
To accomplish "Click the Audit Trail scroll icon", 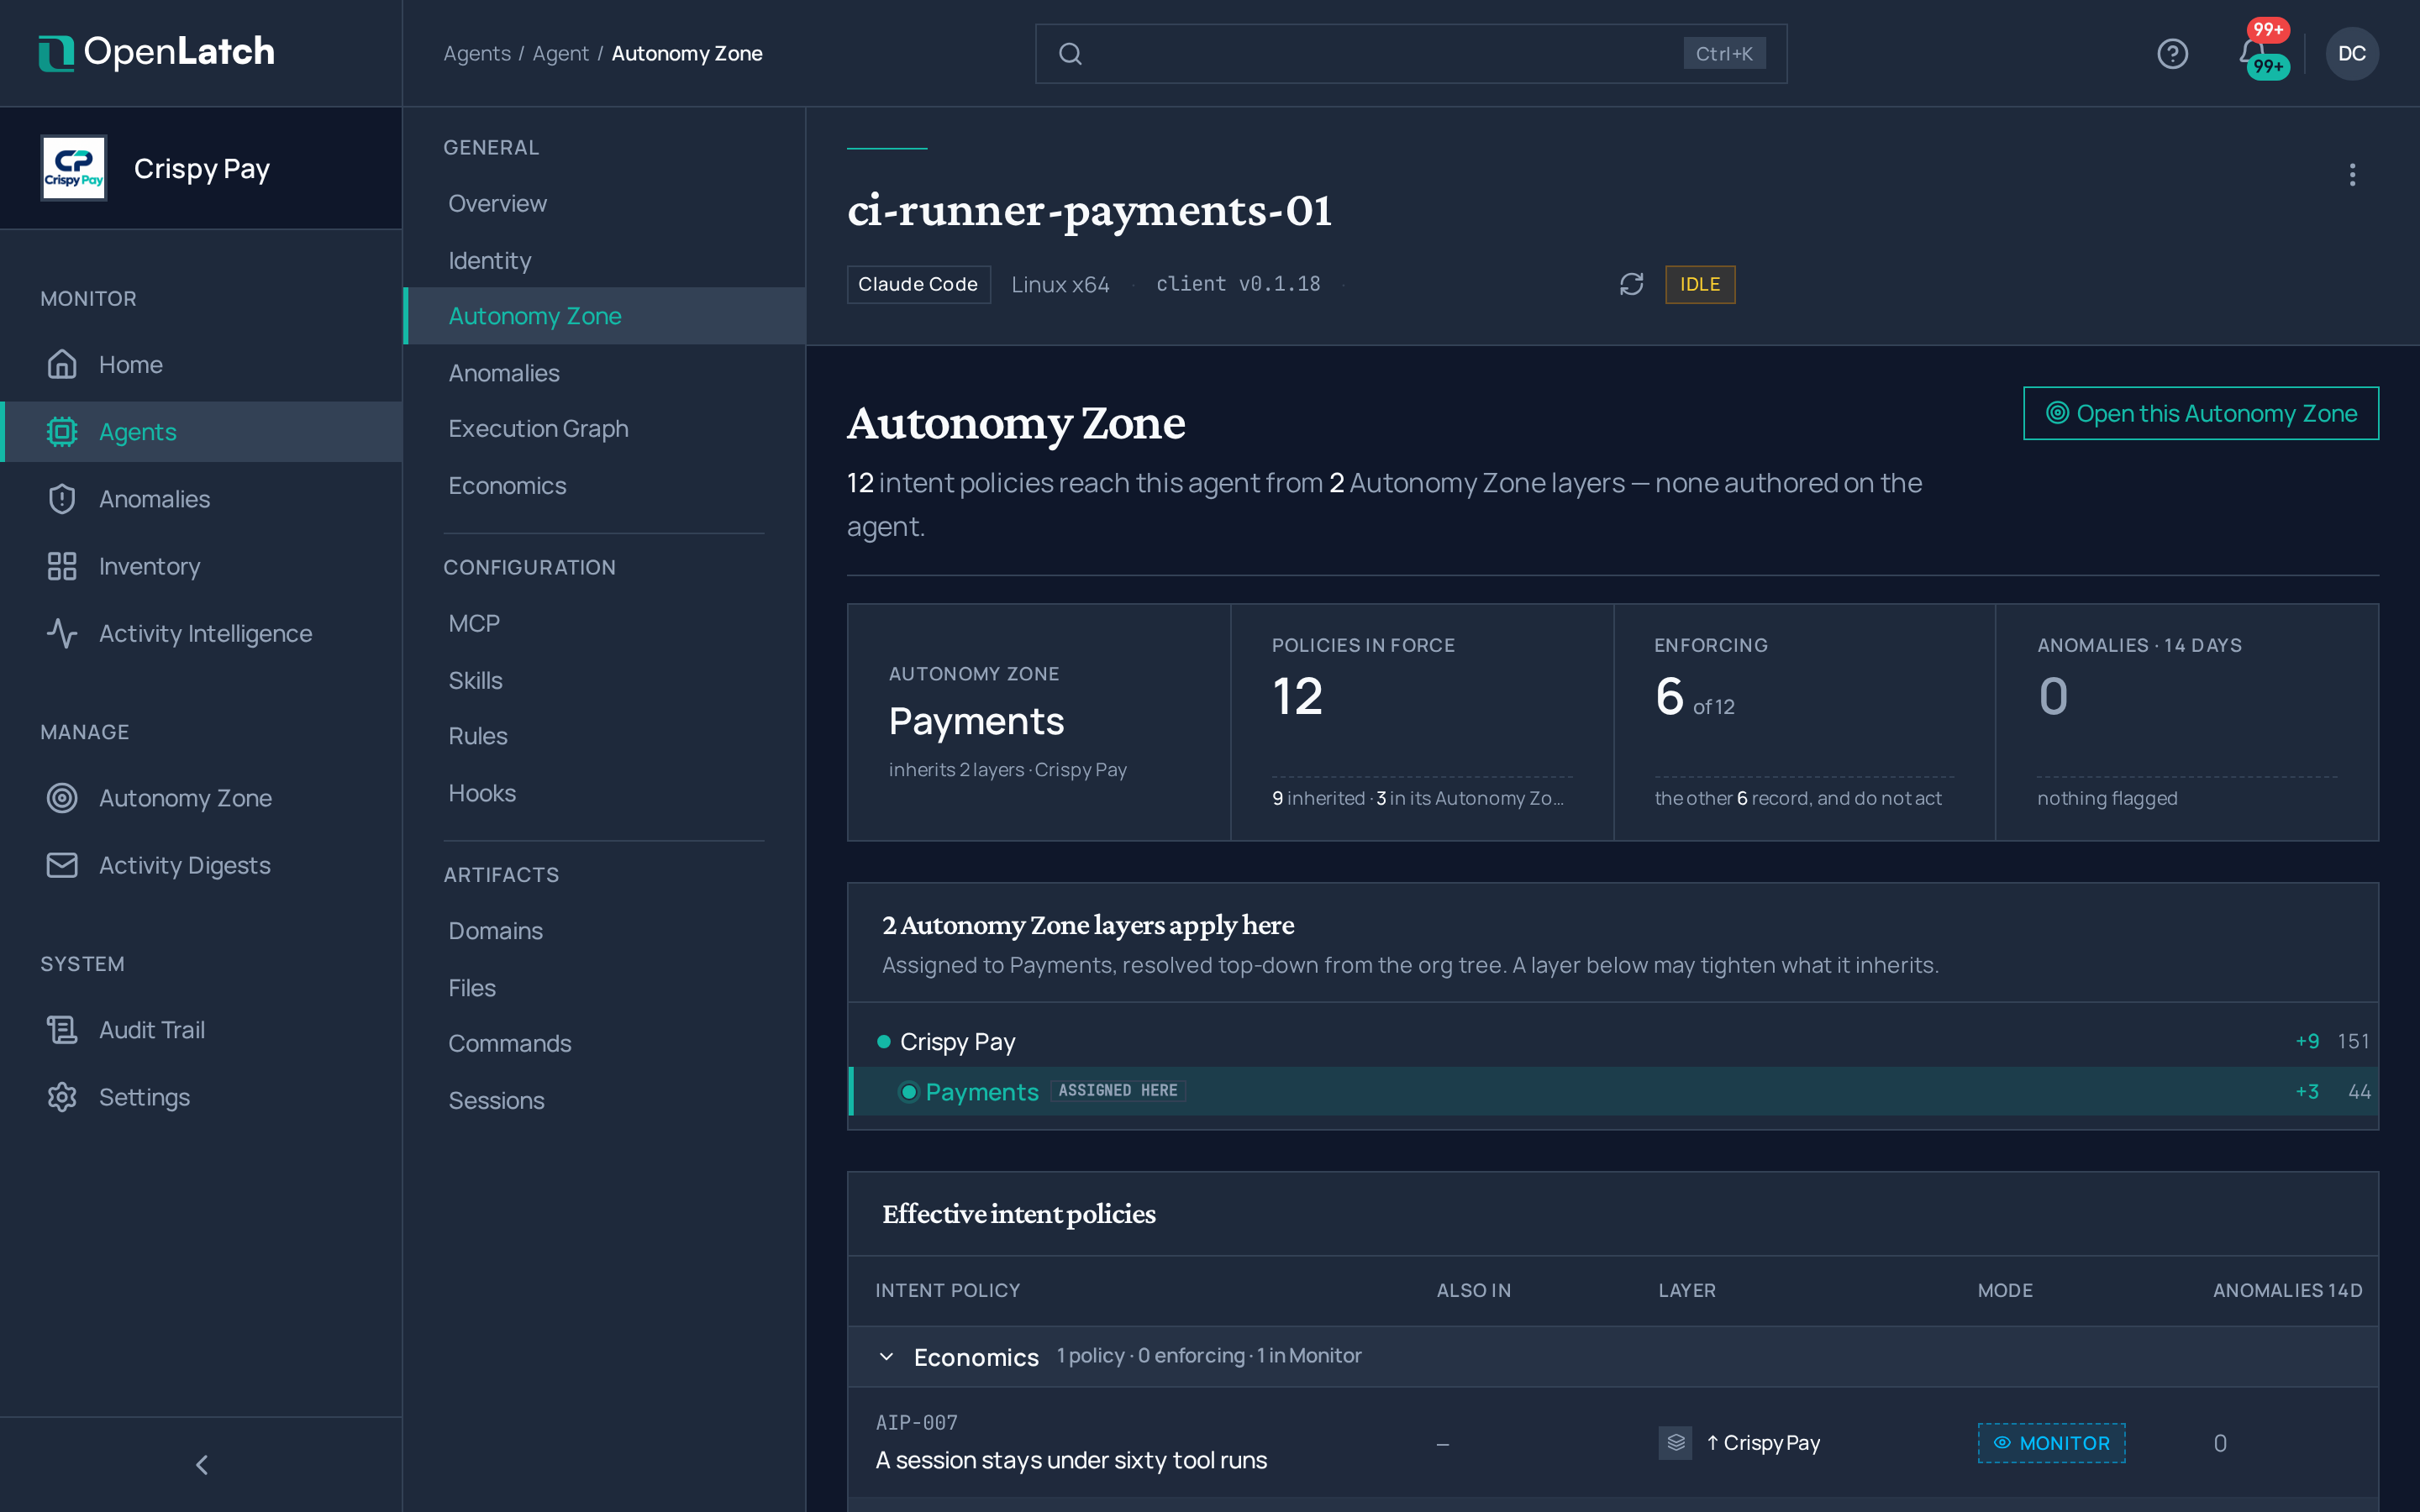I will coord(62,1029).
